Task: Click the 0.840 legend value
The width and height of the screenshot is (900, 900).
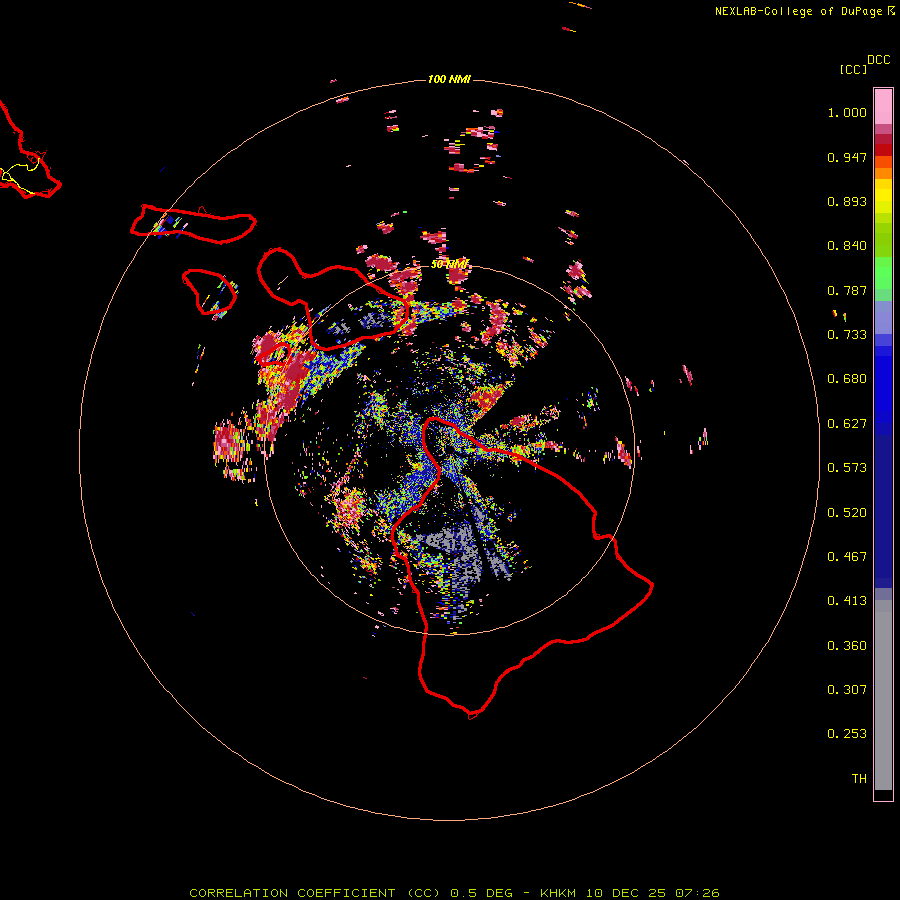Action: pos(847,246)
